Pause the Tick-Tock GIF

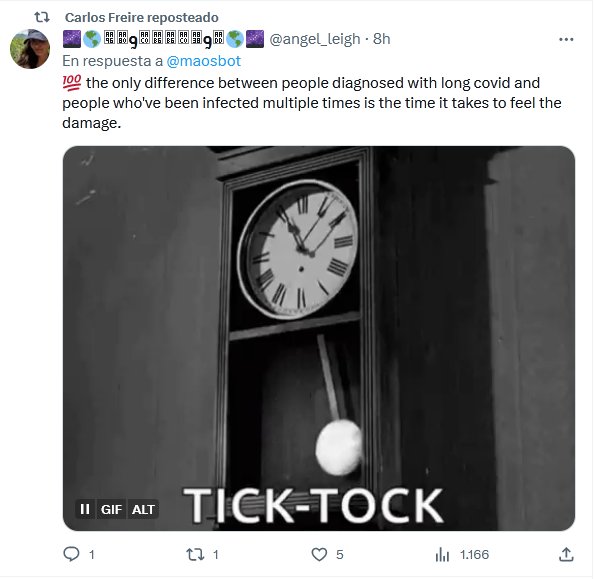tap(85, 509)
